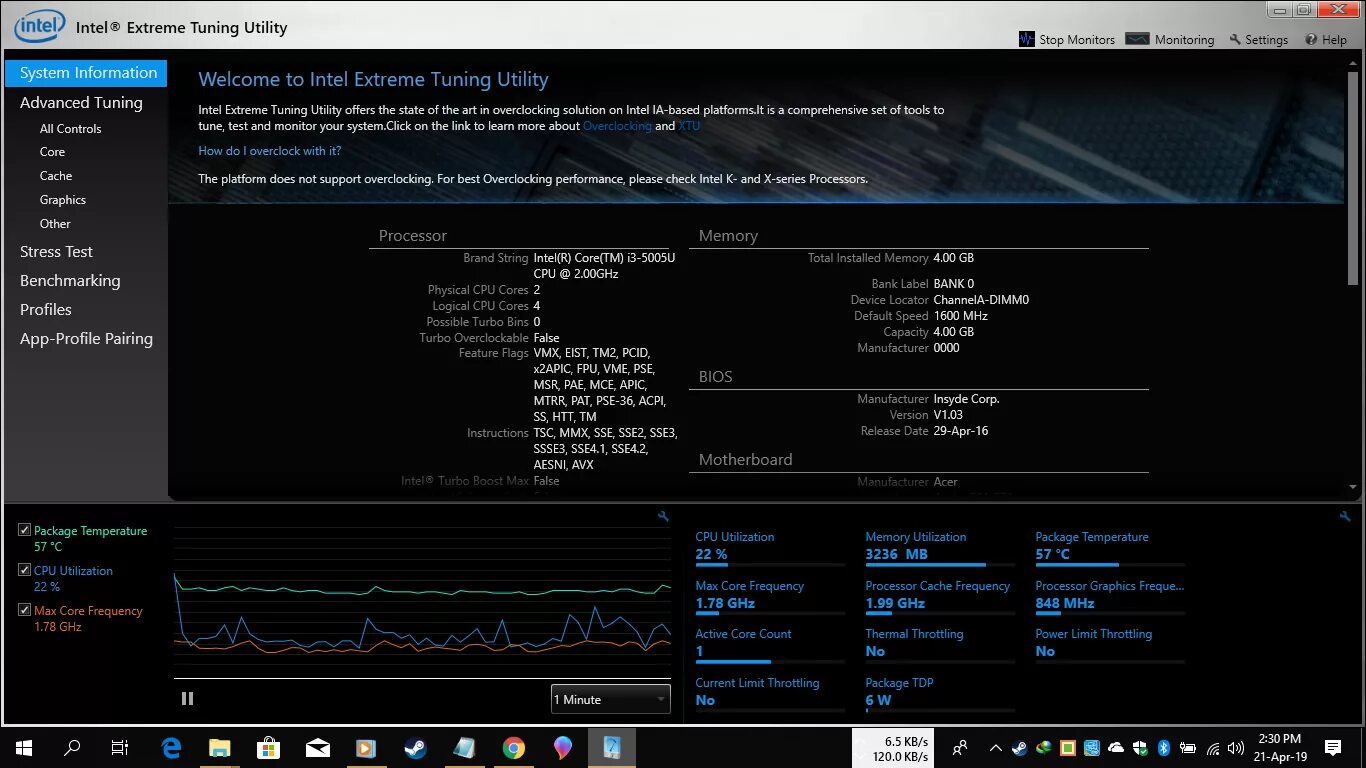Click the battery power tray icon
The width and height of the screenshot is (1366, 768).
1189,748
